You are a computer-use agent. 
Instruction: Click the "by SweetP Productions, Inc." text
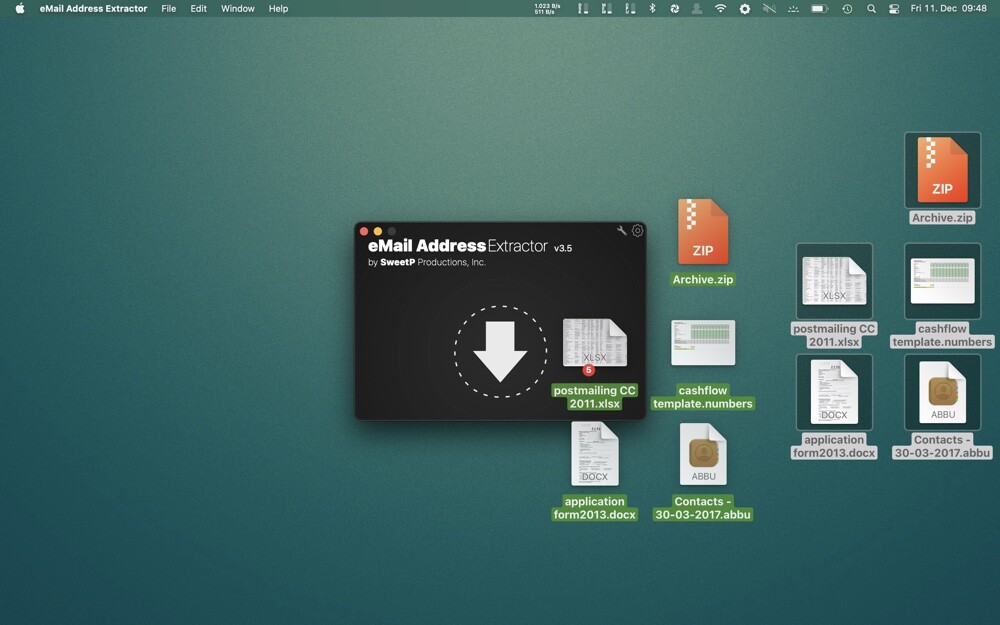(427, 262)
